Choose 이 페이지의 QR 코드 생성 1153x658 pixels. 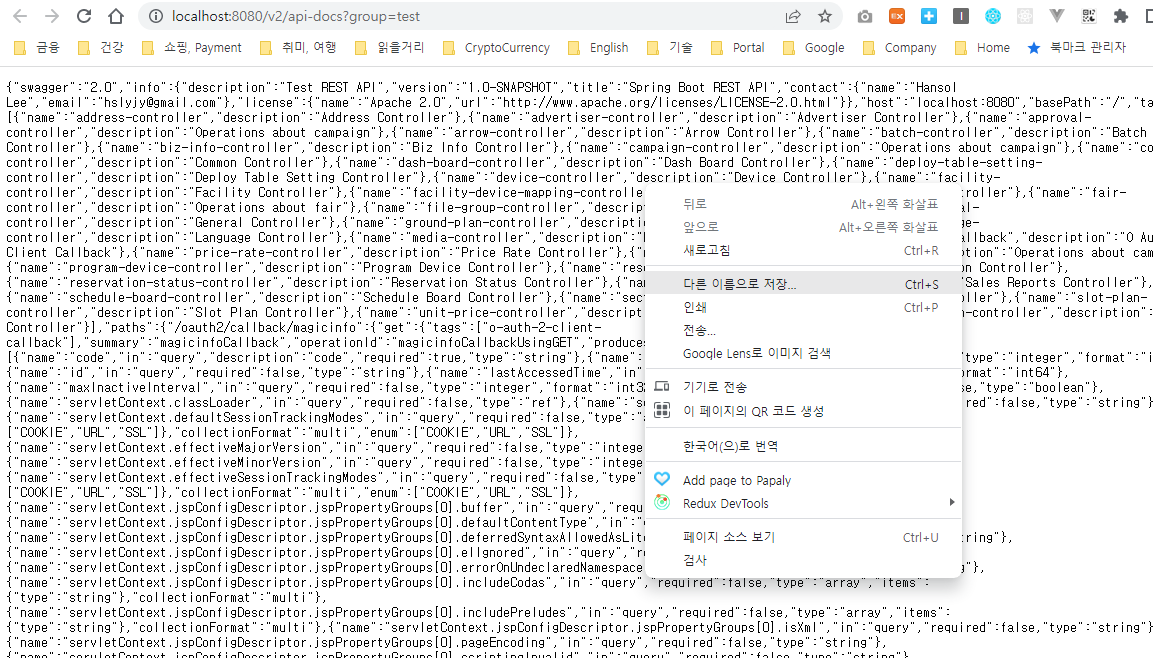803,410
